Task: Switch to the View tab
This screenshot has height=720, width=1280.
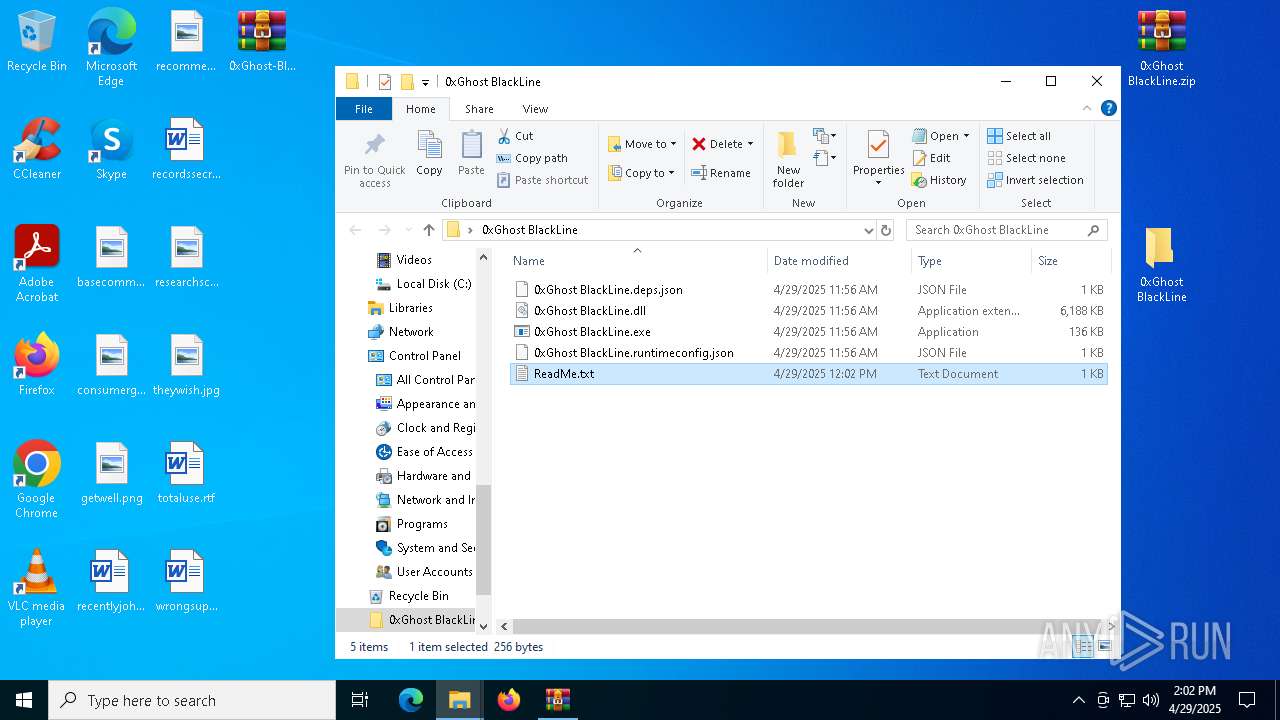Action: (x=535, y=109)
